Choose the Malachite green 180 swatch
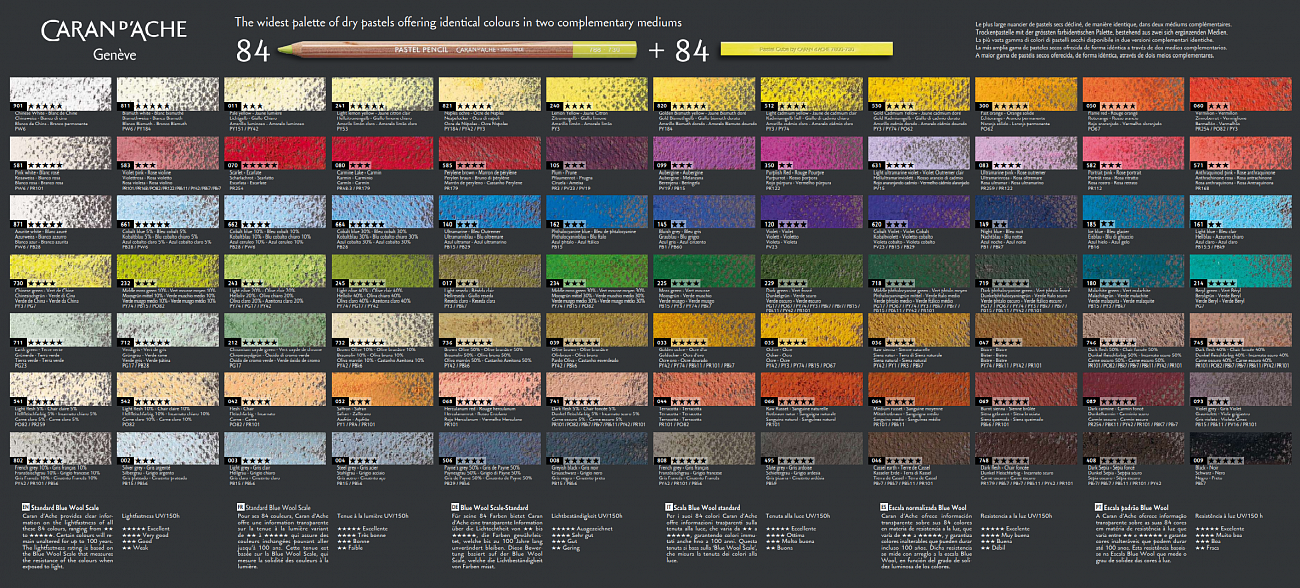 pos(1134,271)
